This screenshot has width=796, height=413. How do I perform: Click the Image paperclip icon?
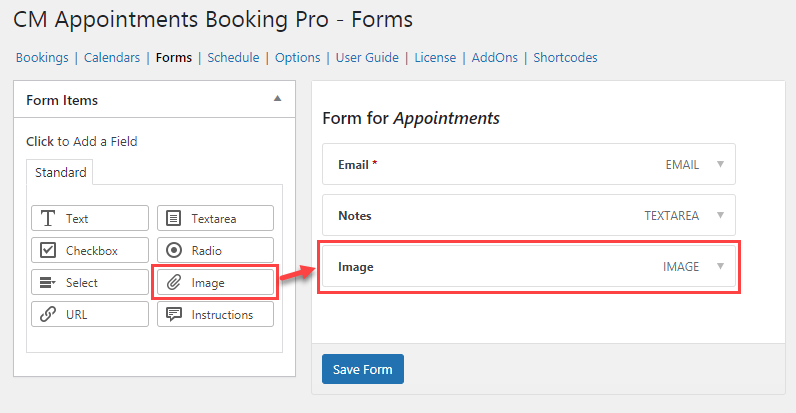point(174,282)
